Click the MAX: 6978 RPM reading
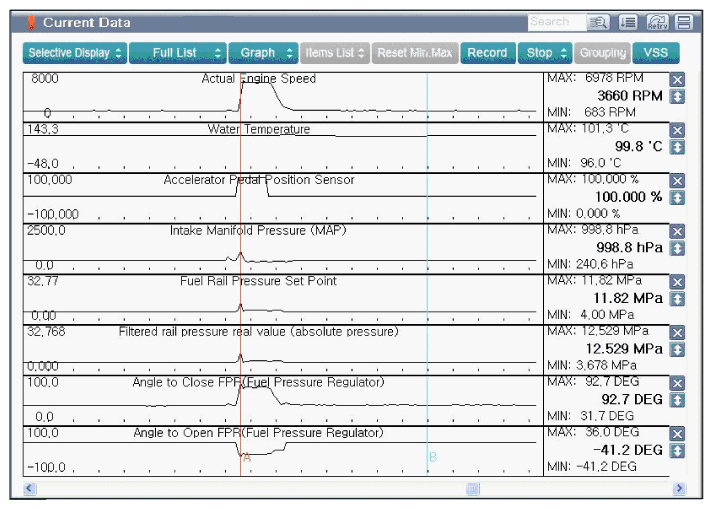The width and height of the screenshot is (713, 509). (x=595, y=78)
